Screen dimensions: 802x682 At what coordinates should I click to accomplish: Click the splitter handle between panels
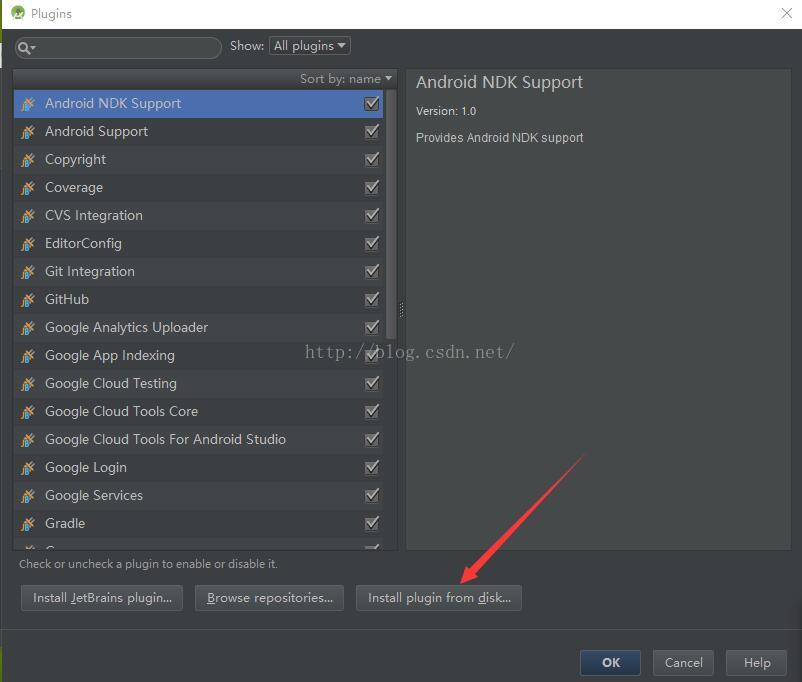coord(402,310)
